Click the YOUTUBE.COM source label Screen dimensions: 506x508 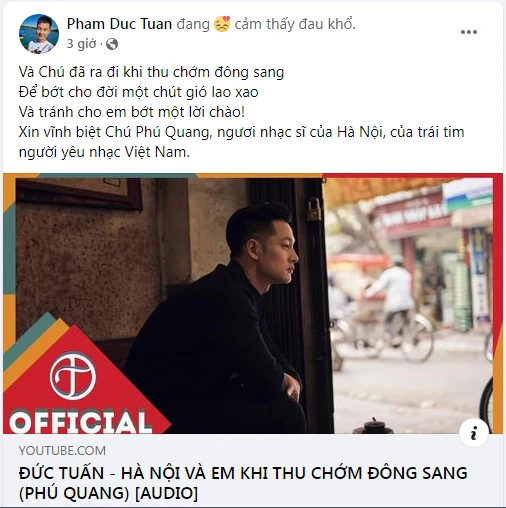point(62,451)
